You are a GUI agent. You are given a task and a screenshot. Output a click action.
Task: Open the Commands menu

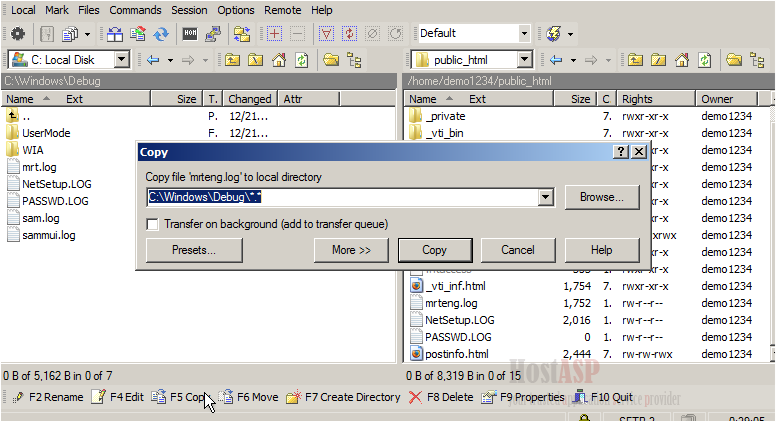tap(135, 10)
